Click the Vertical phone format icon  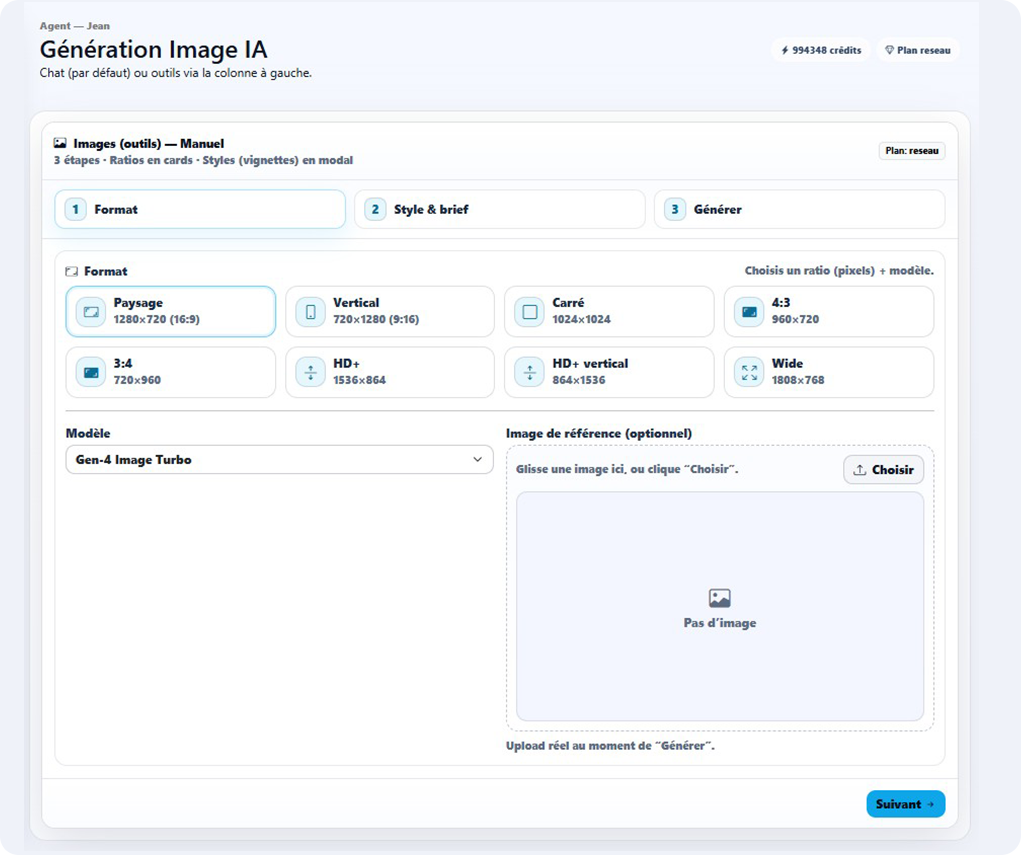[310, 312]
